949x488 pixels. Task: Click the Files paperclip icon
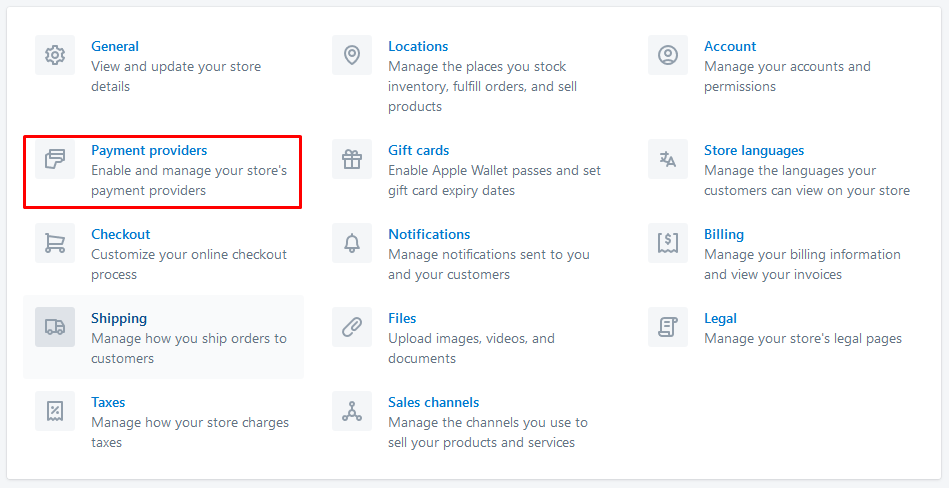(352, 327)
